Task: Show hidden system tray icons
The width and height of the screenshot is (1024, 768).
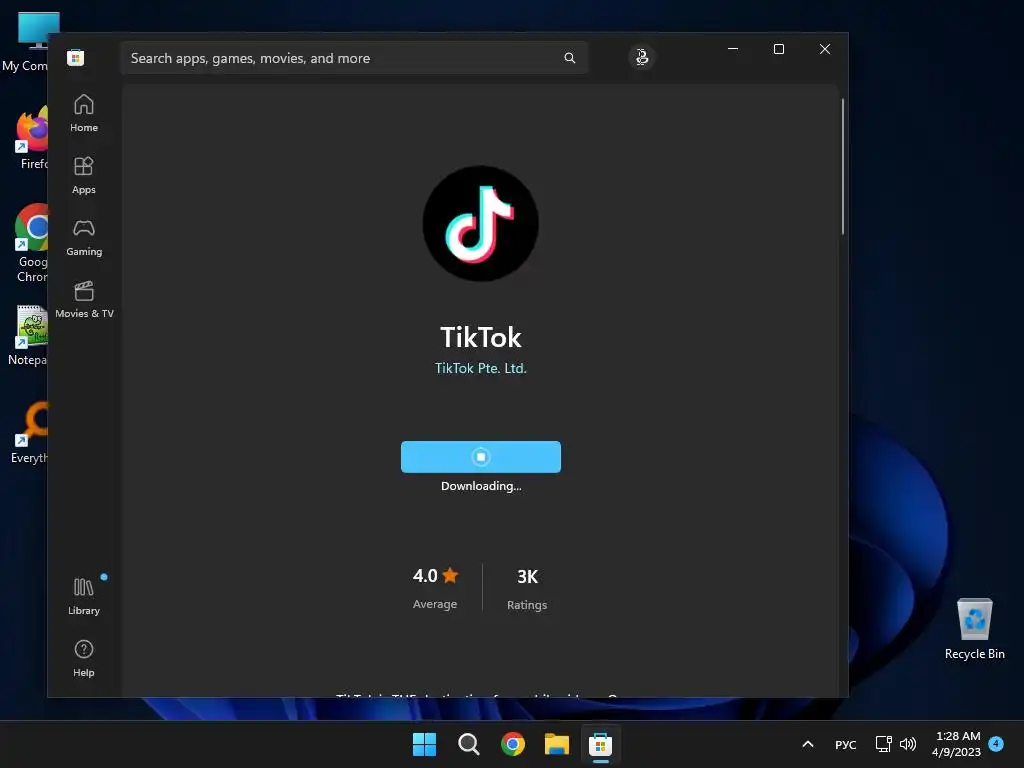Action: tap(808, 744)
